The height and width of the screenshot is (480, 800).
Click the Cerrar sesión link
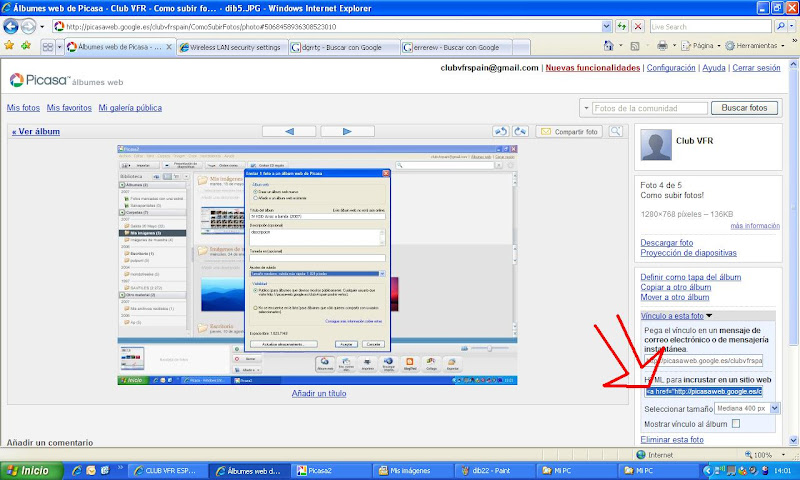pos(756,68)
